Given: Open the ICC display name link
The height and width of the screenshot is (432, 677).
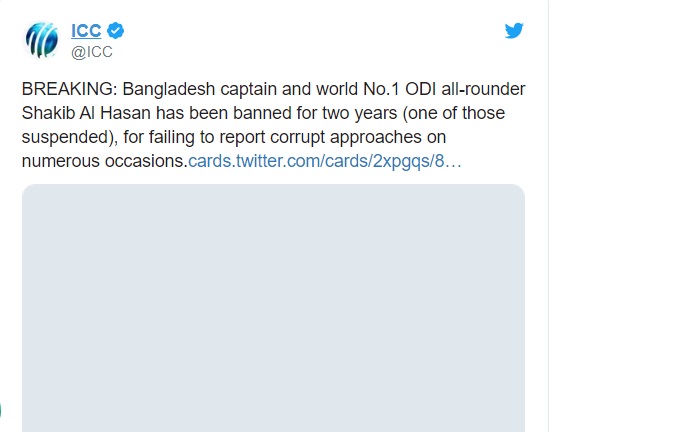Looking at the screenshot, I should tap(86, 31).
